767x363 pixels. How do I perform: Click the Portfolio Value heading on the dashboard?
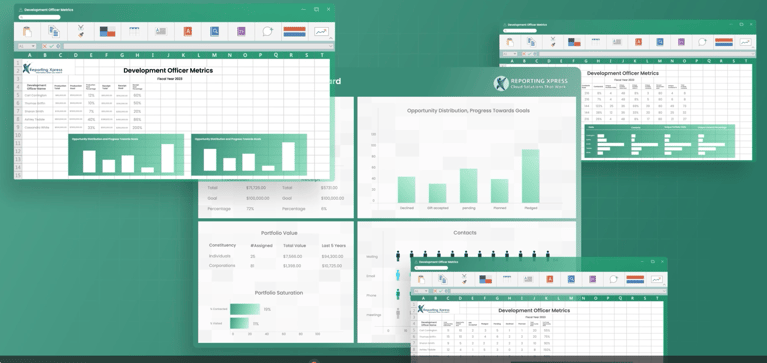pos(279,233)
